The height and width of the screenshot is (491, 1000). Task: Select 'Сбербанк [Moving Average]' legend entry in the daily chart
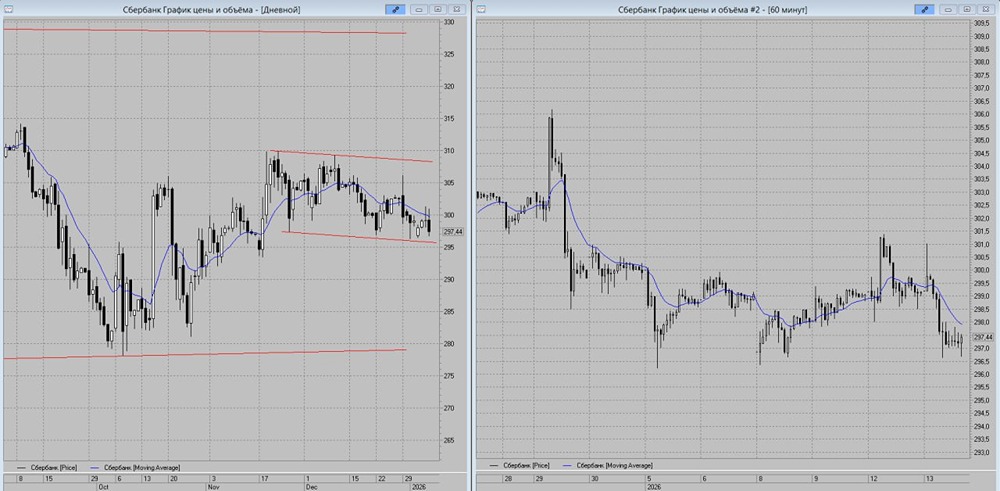(136, 467)
